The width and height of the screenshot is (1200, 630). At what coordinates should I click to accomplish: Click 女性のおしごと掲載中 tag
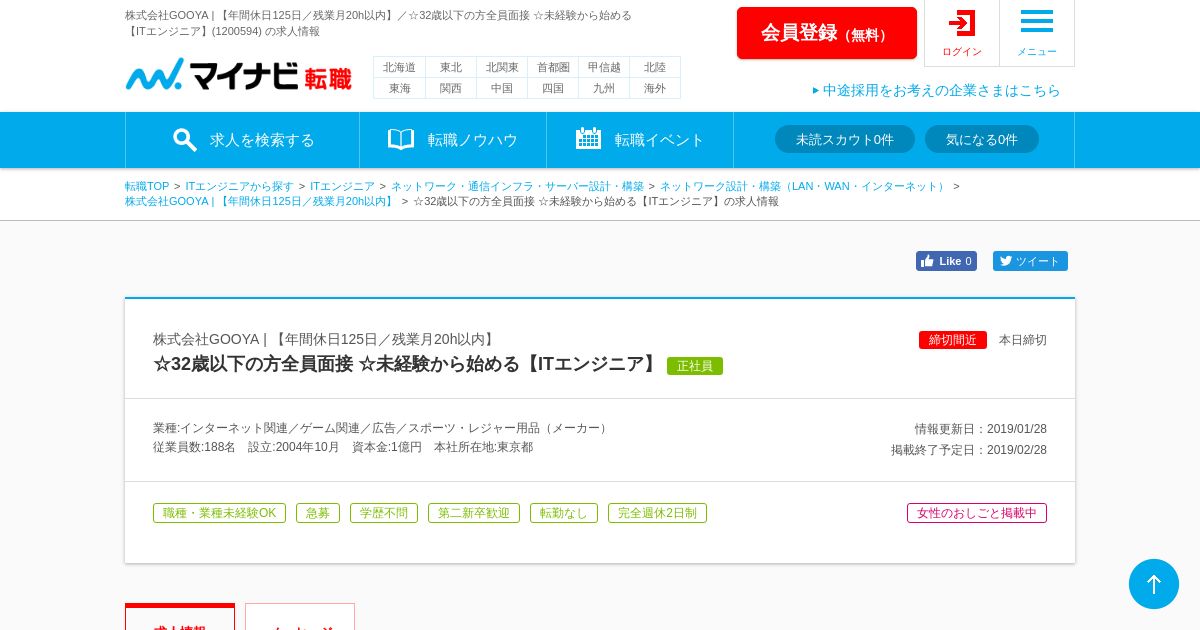click(977, 513)
